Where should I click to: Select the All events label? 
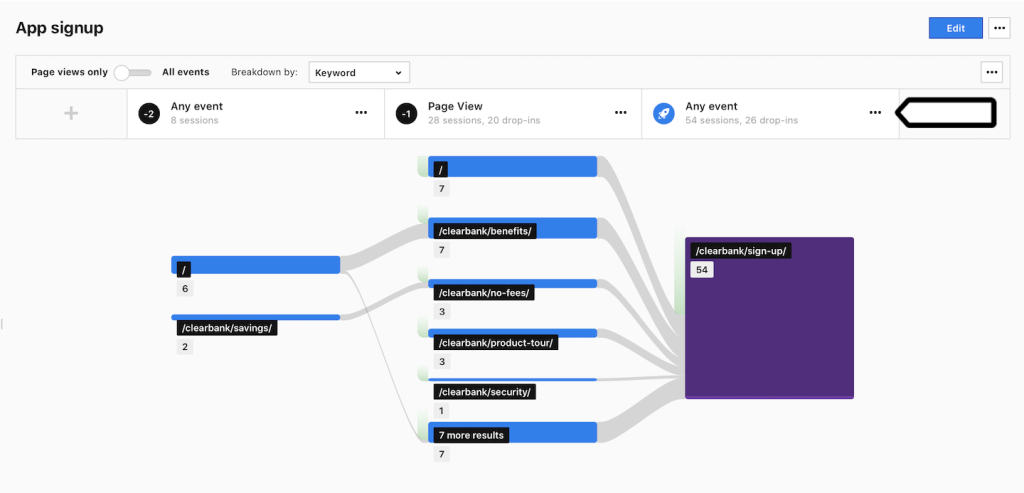coord(185,72)
